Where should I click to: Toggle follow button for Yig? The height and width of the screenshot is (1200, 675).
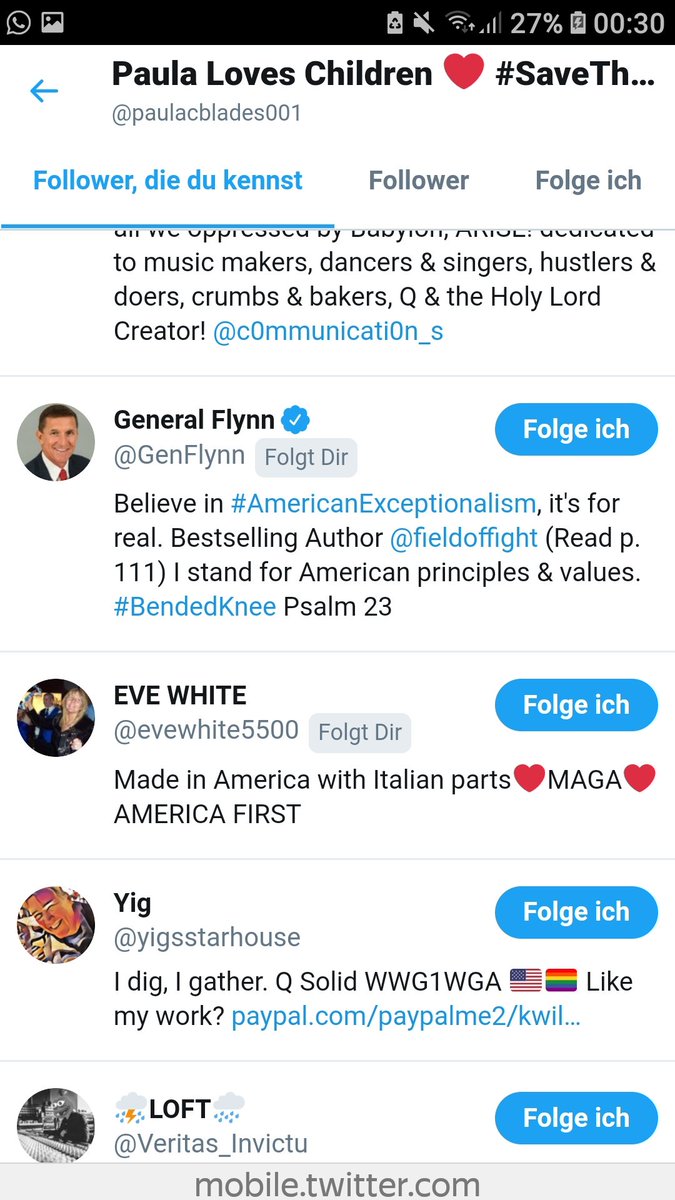click(576, 912)
